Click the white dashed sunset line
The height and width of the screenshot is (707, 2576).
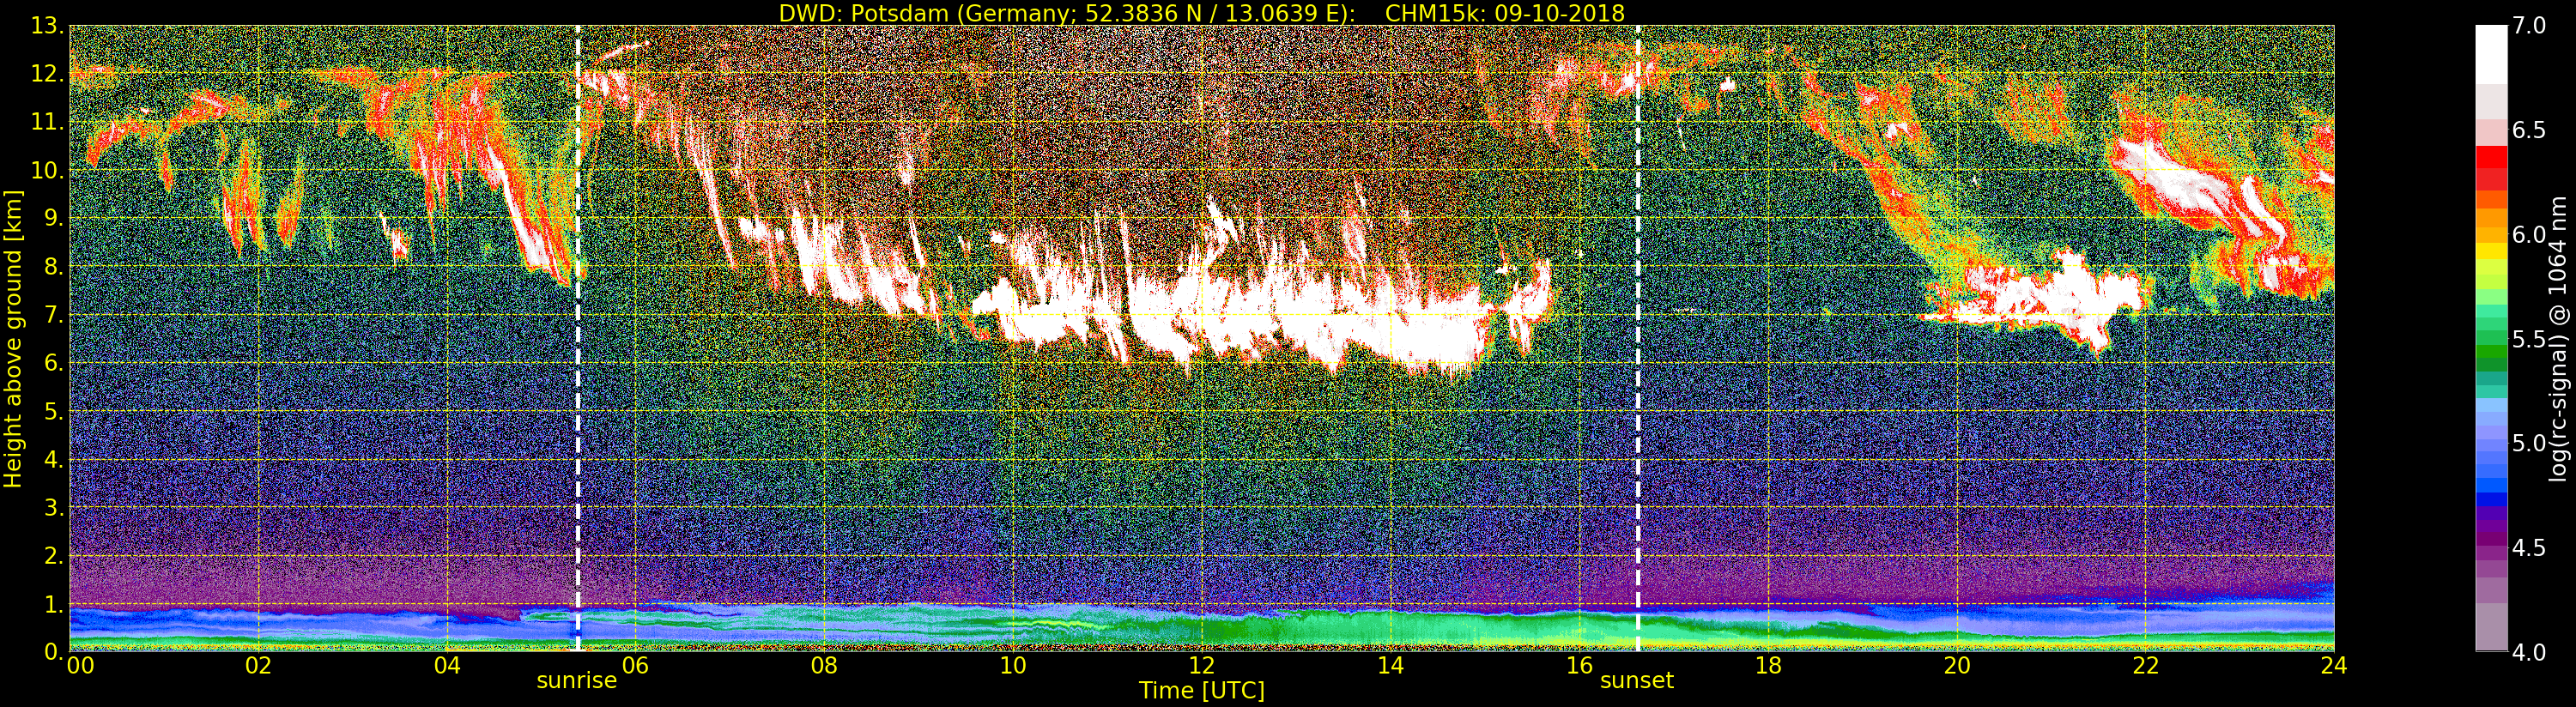(1638, 338)
